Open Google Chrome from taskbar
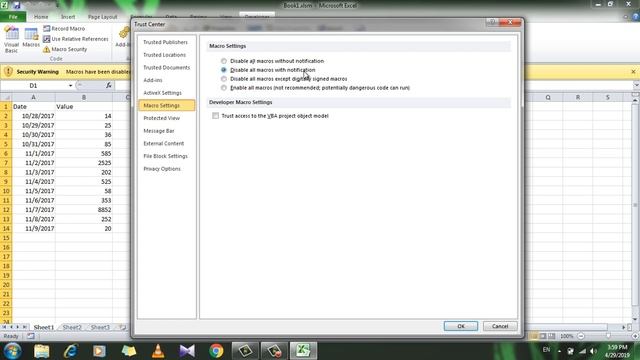The height and width of the screenshot is (360, 640). click(x=216, y=351)
